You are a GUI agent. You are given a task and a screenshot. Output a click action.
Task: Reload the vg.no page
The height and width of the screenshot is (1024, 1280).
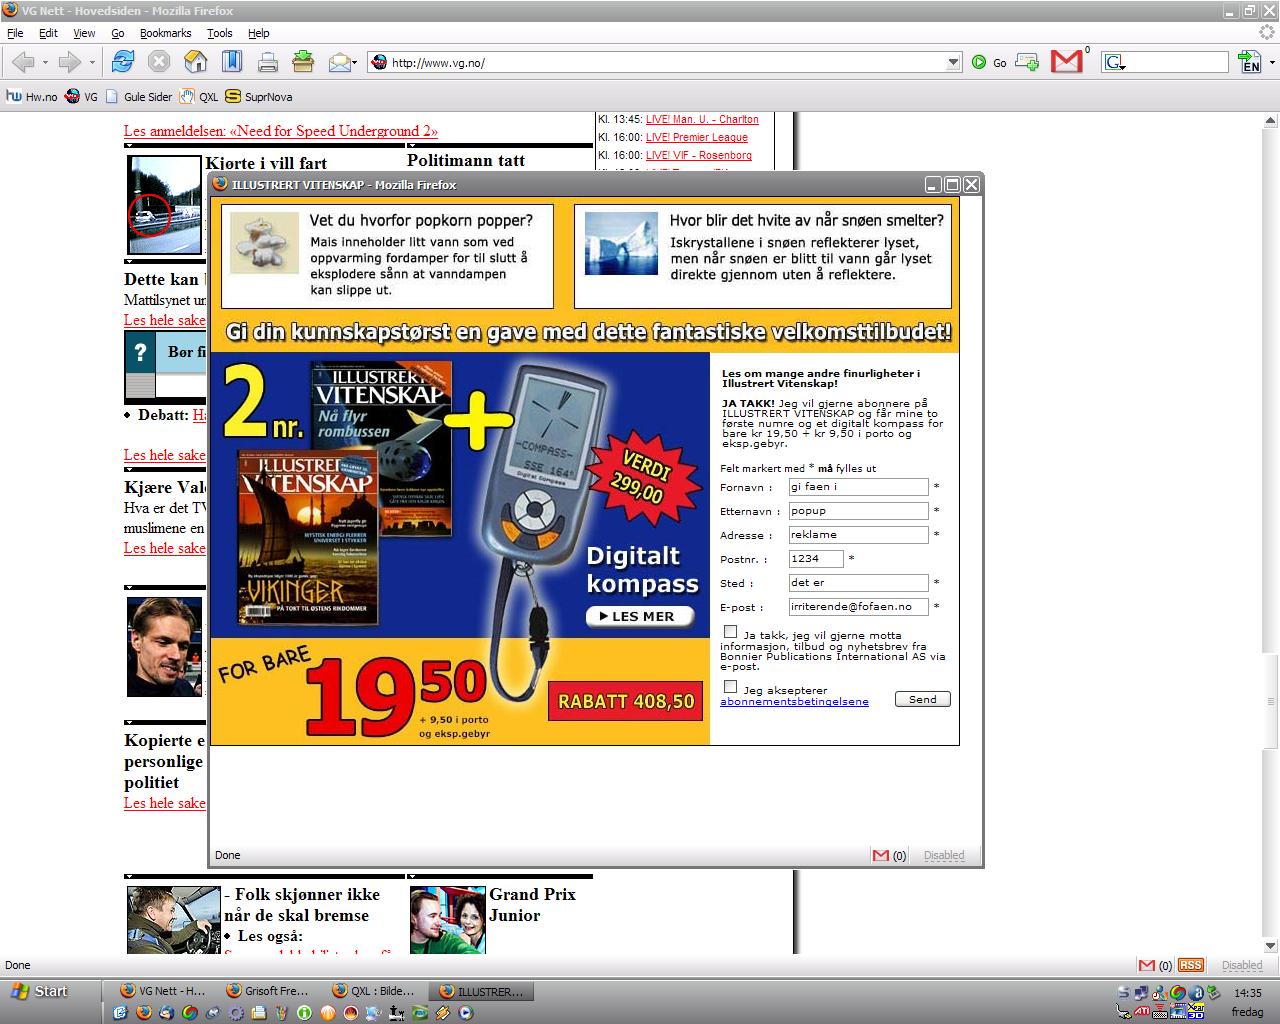click(x=123, y=62)
